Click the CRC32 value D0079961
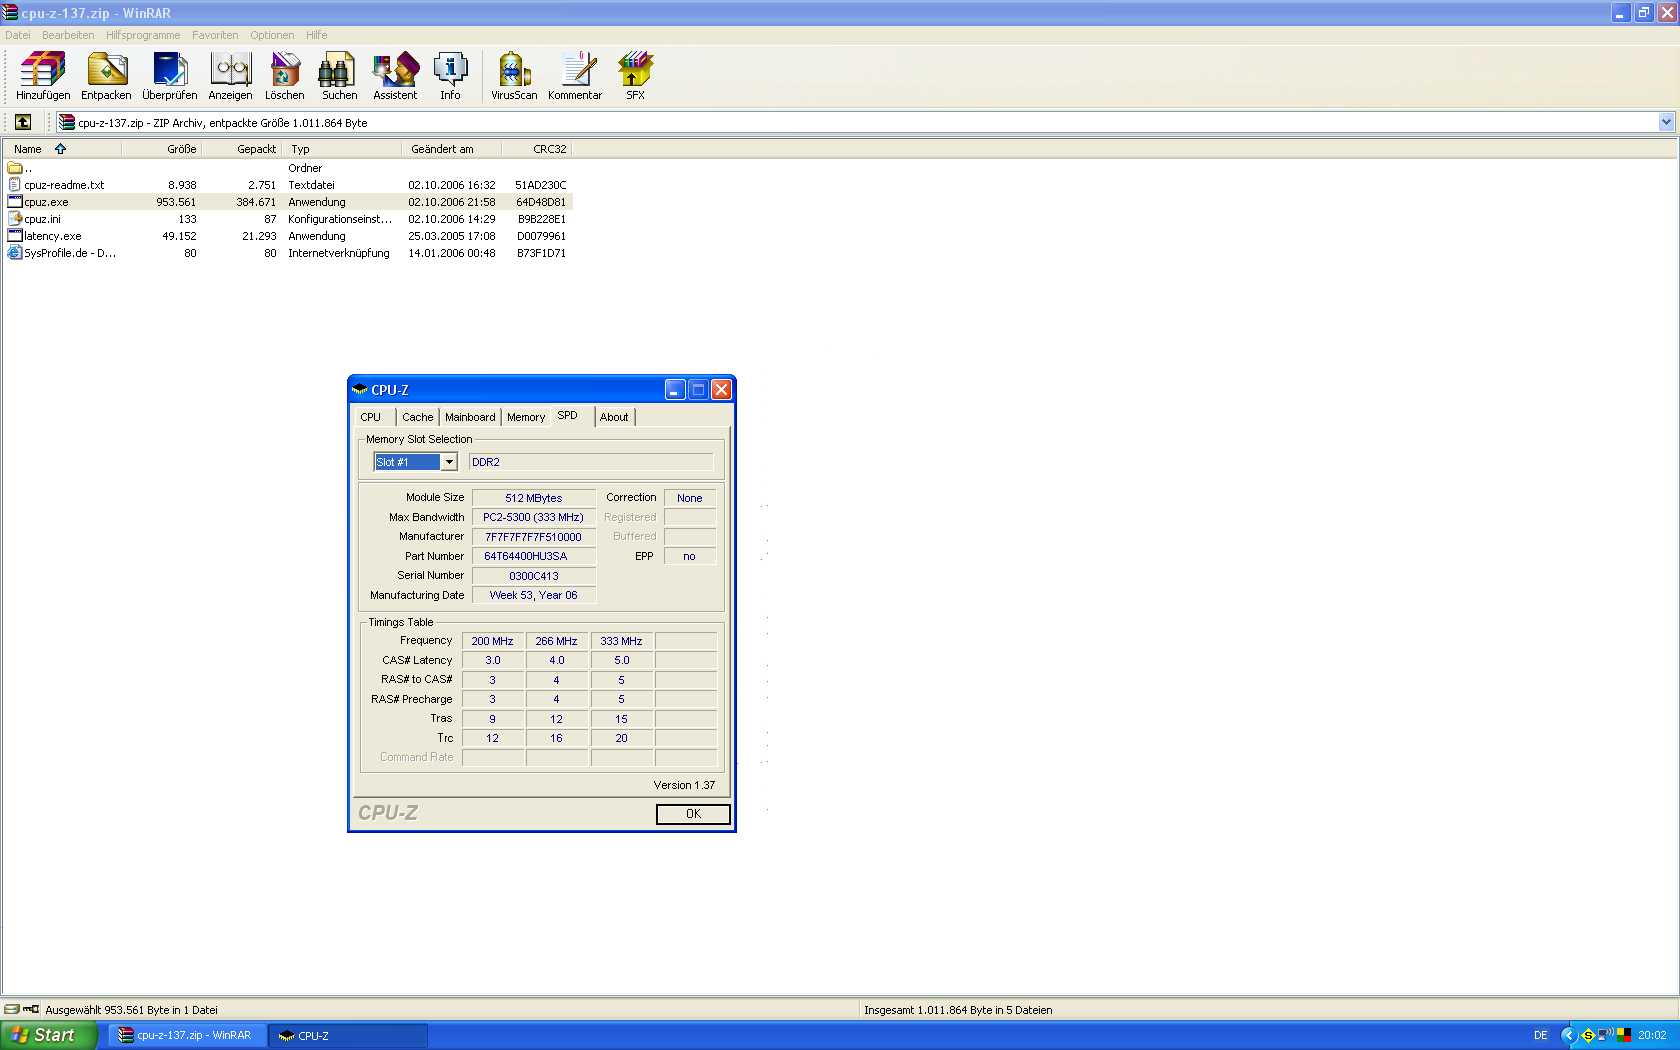This screenshot has height=1050, width=1680. tap(541, 236)
